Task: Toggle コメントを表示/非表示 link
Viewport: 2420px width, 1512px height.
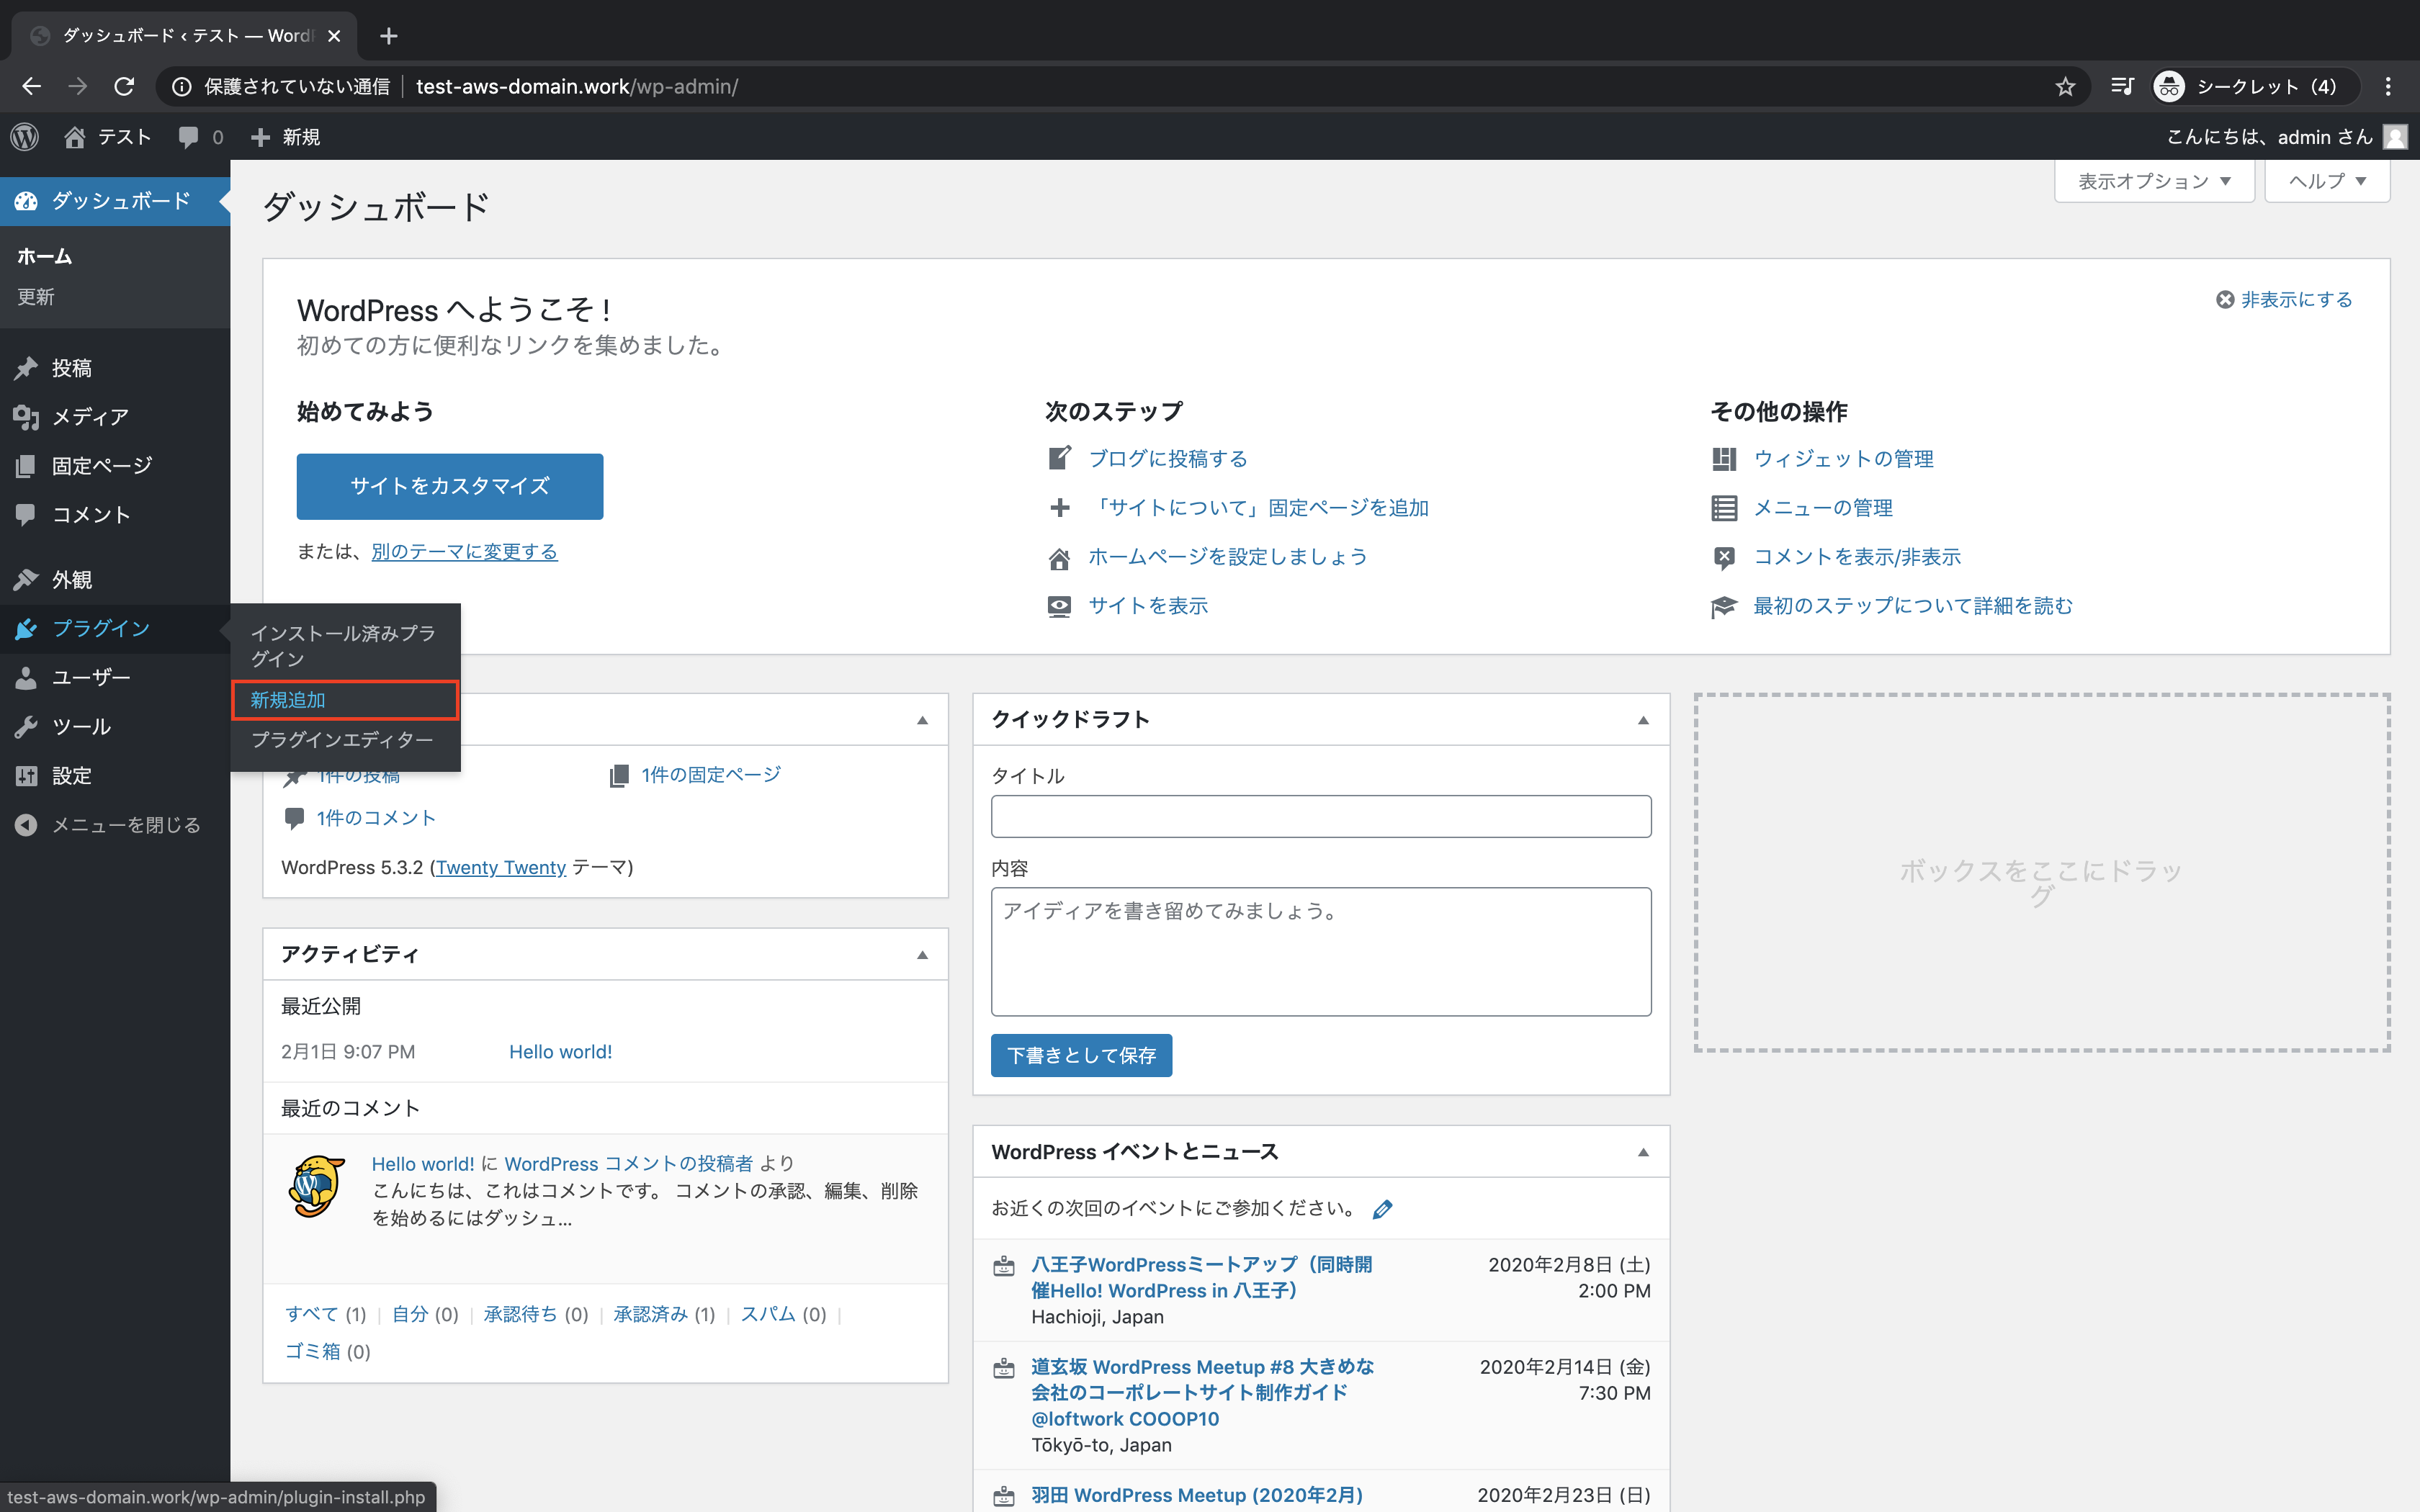Action: [1856, 557]
